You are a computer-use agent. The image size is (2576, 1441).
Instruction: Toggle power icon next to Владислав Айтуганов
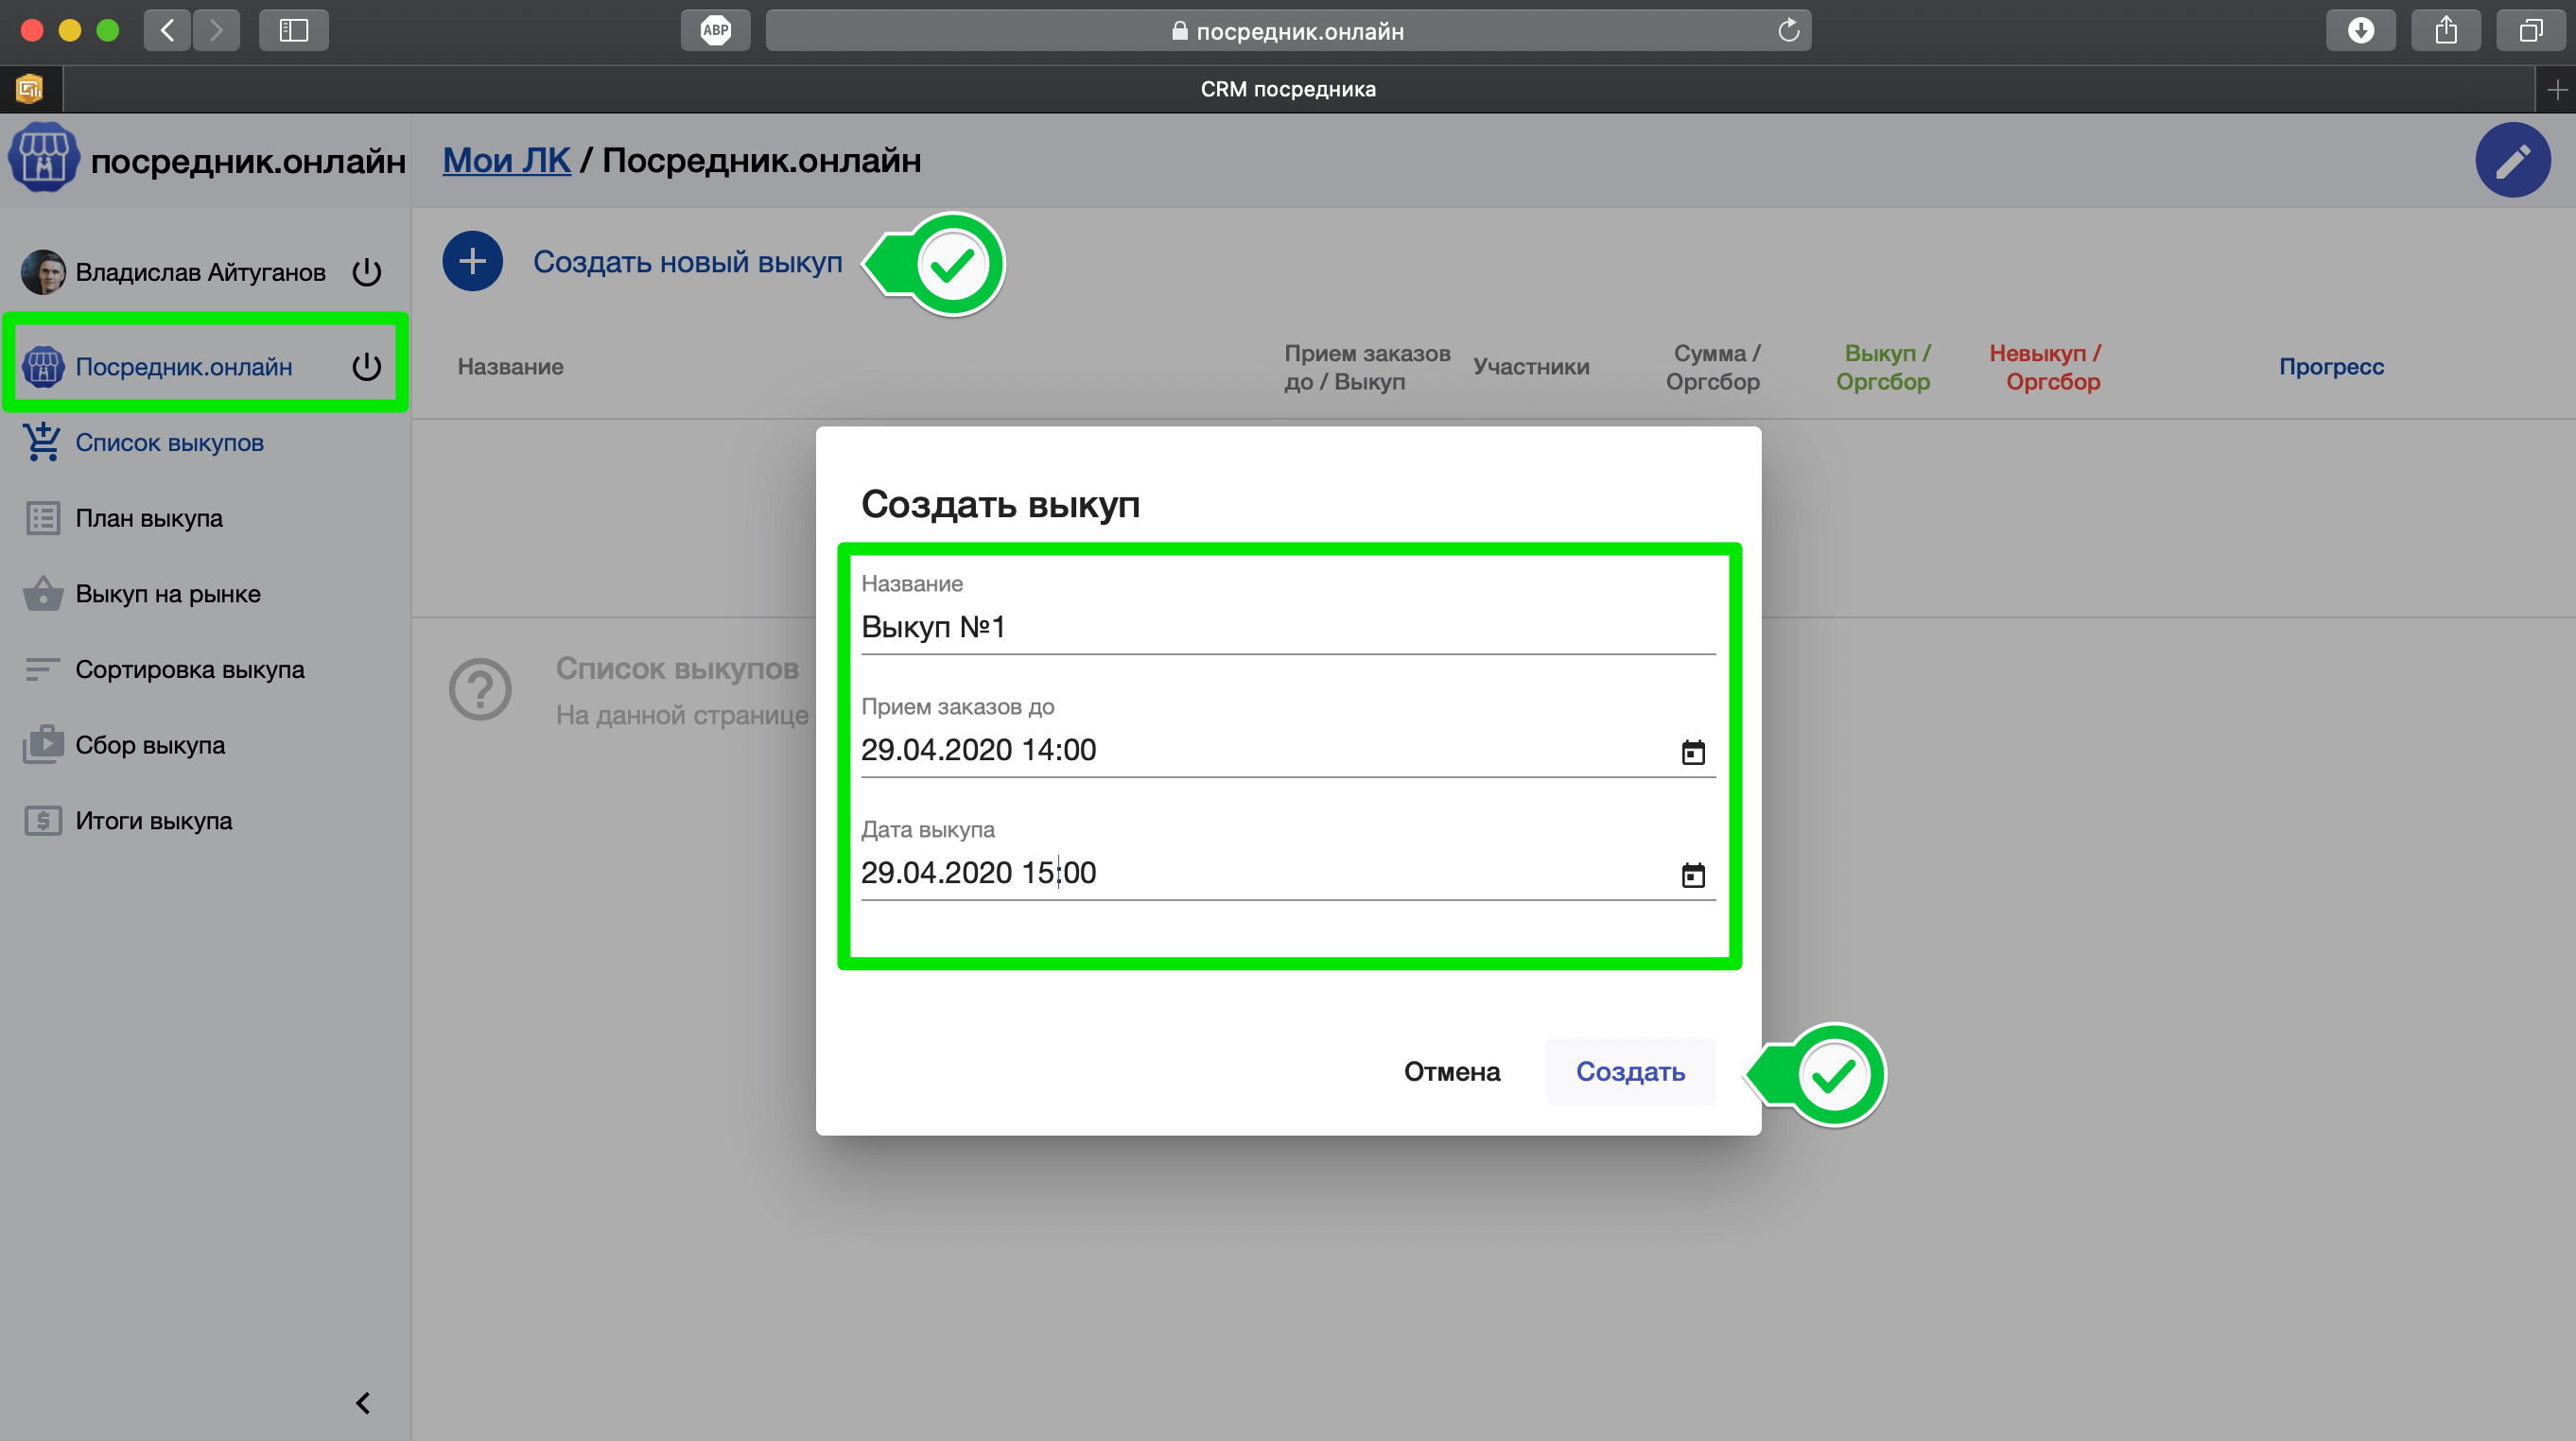(367, 272)
